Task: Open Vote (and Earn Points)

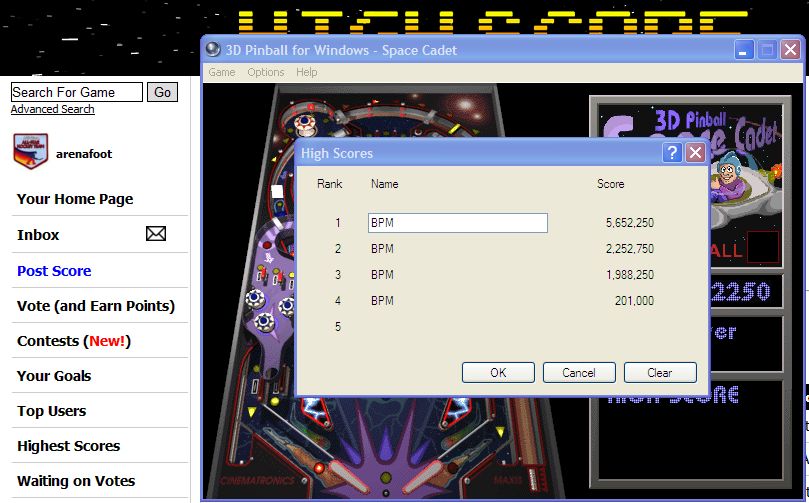Action: pyautogui.click(x=96, y=306)
